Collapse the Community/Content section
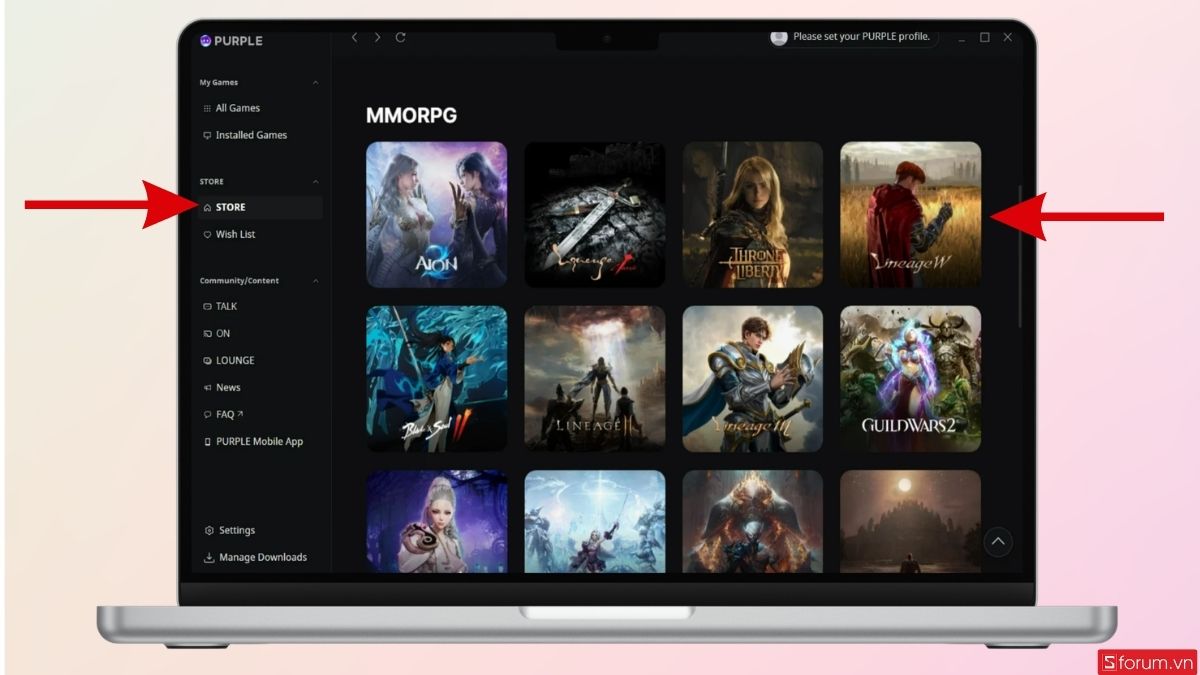 pos(316,281)
